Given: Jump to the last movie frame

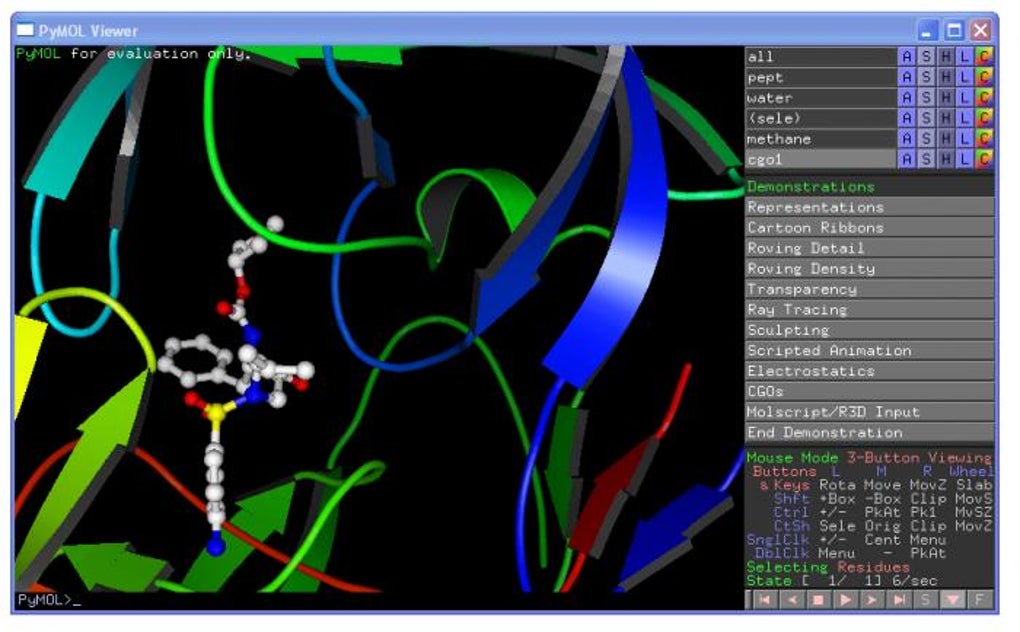Looking at the screenshot, I should 898,599.
